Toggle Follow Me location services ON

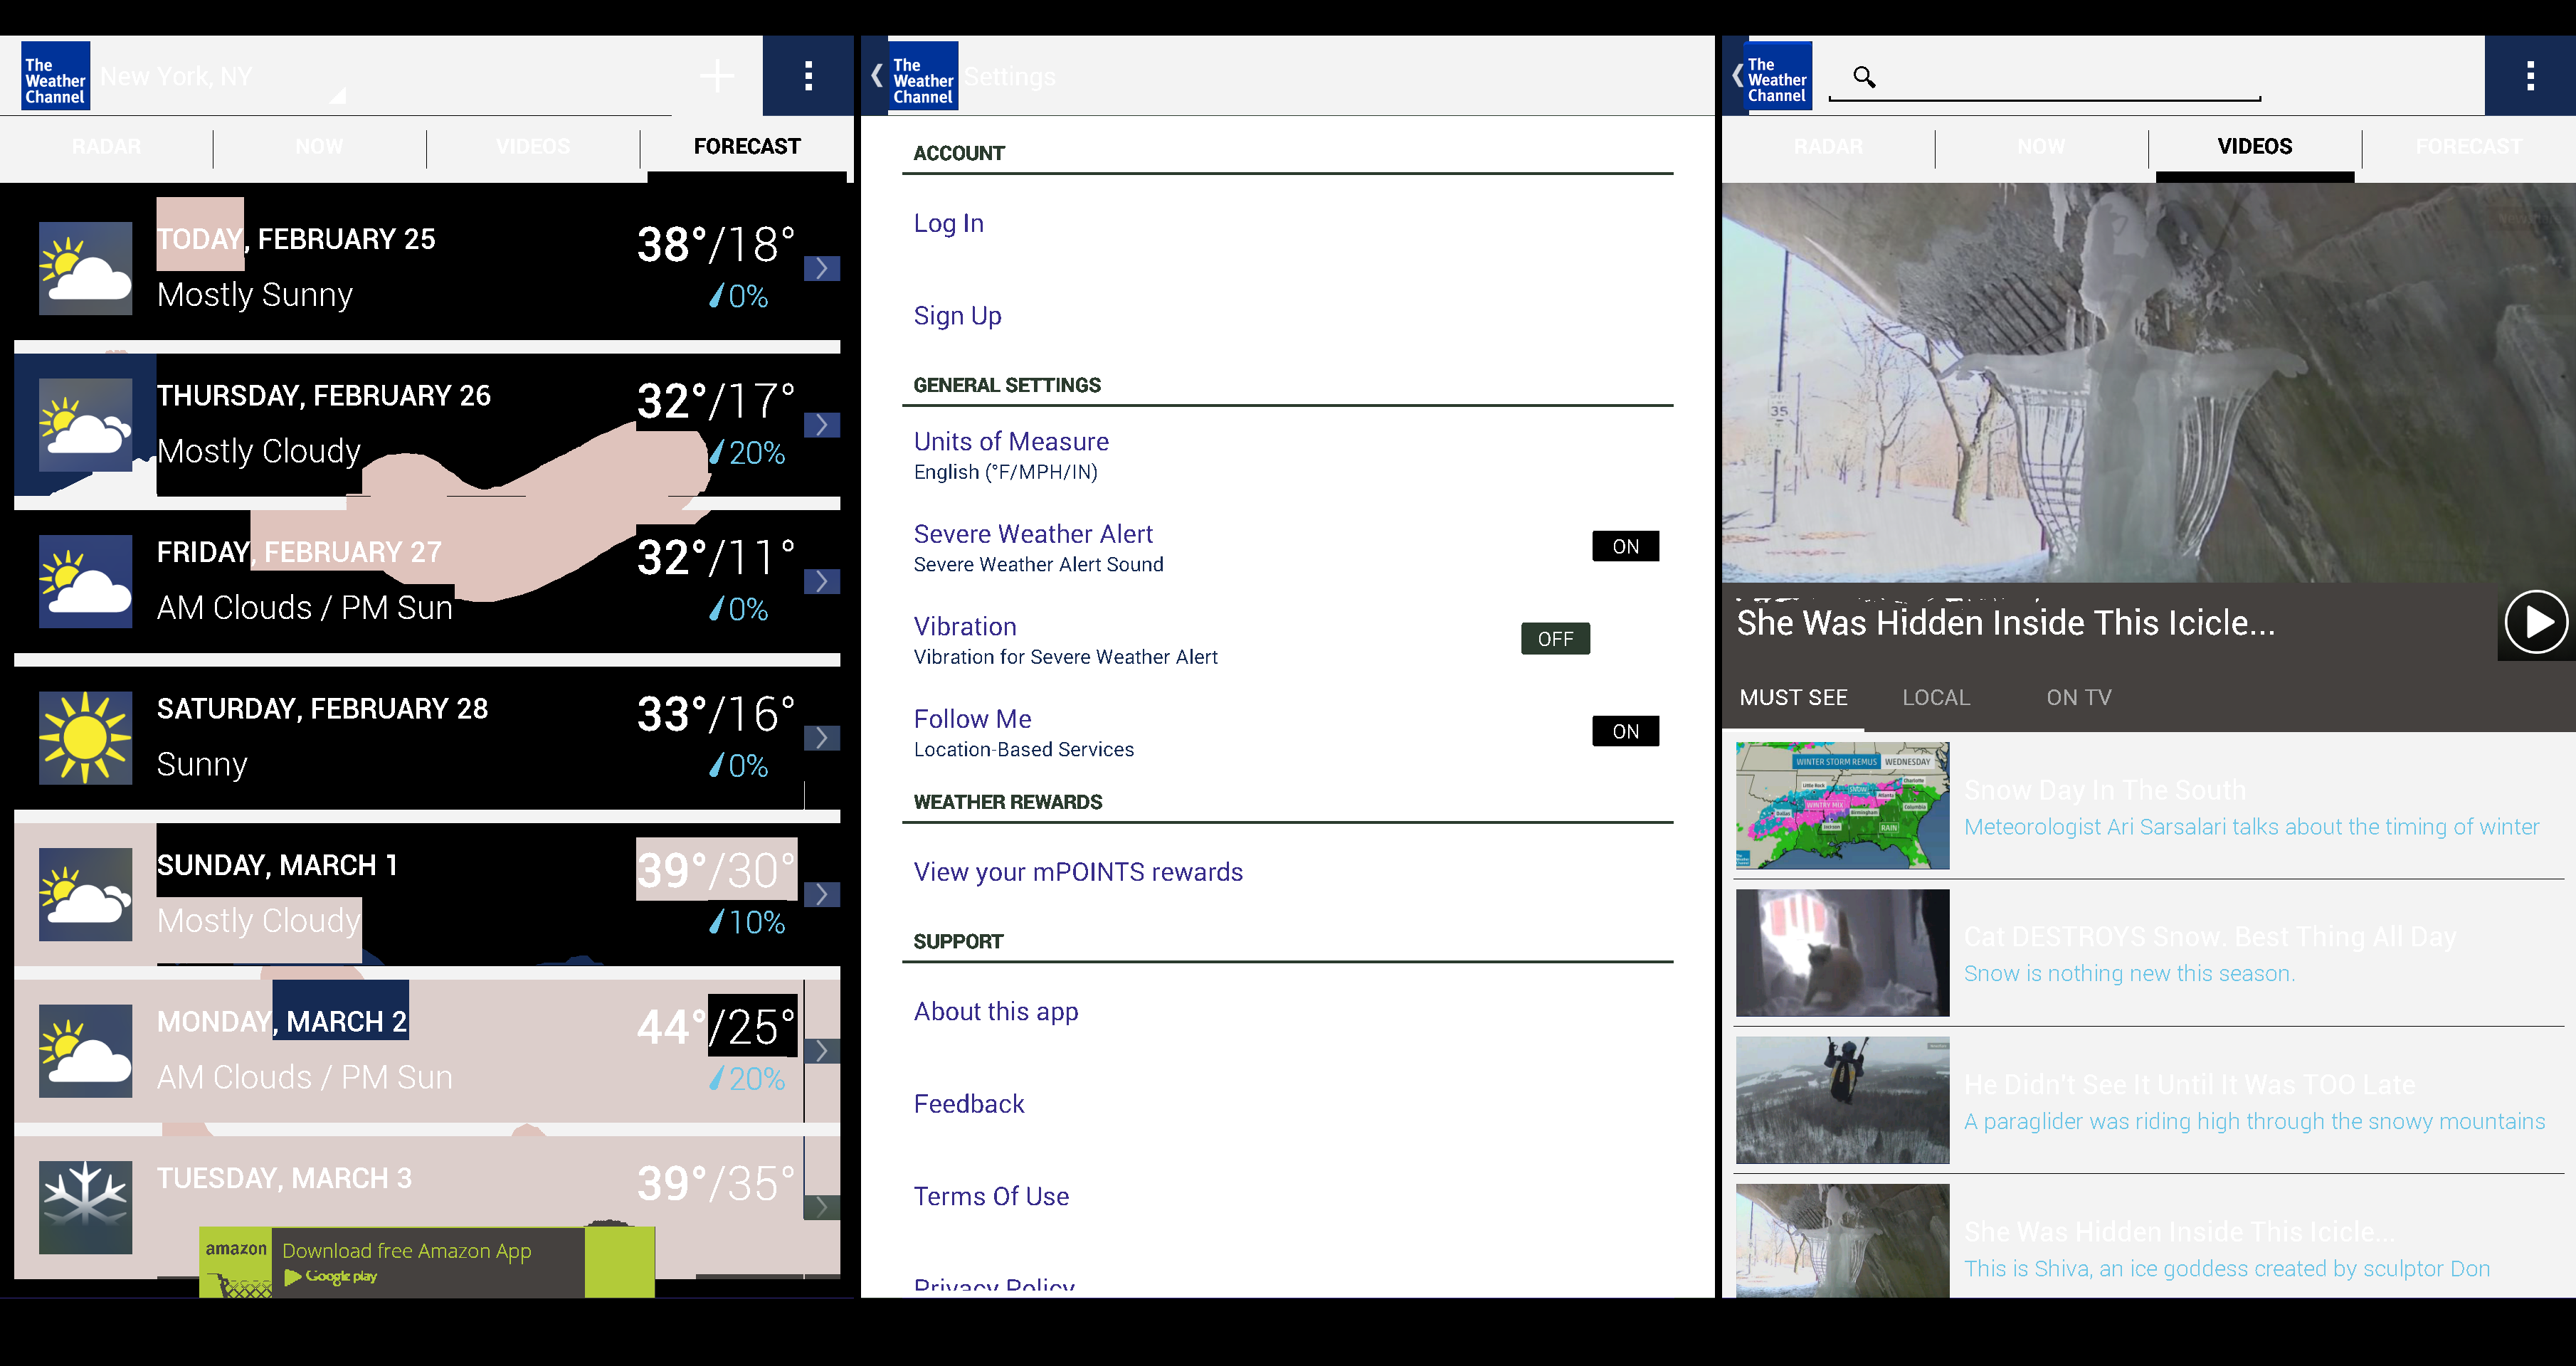click(x=1622, y=731)
